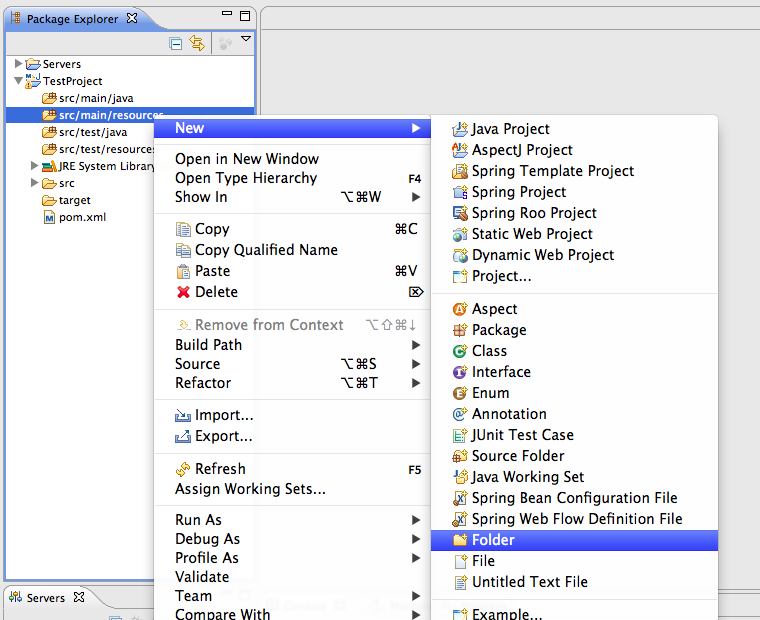
Task: Select Spring Bean Configuration File
Action: [574, 498]
